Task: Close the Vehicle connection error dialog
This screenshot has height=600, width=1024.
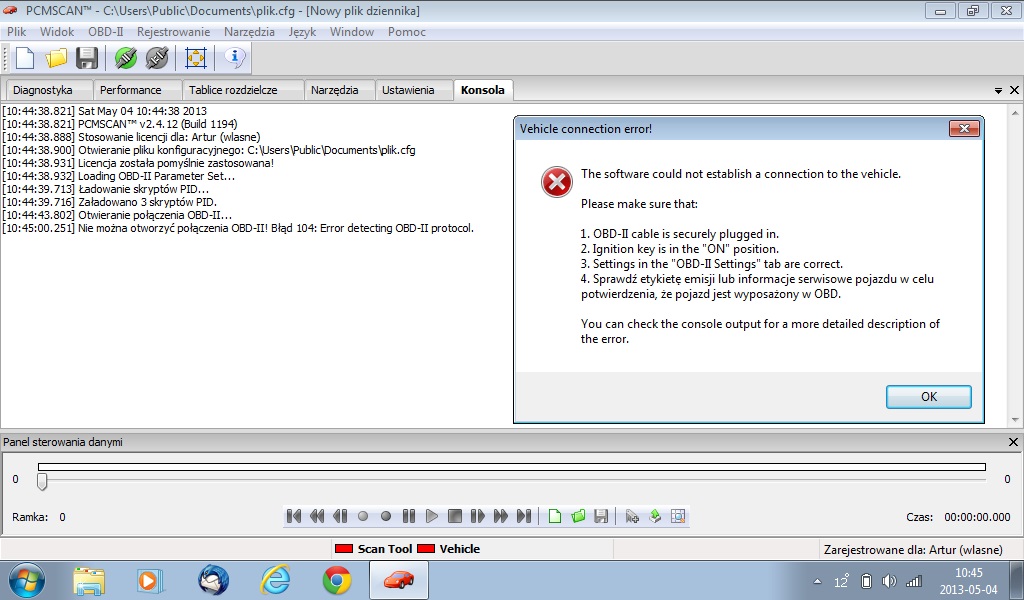Action: (963, 129)
